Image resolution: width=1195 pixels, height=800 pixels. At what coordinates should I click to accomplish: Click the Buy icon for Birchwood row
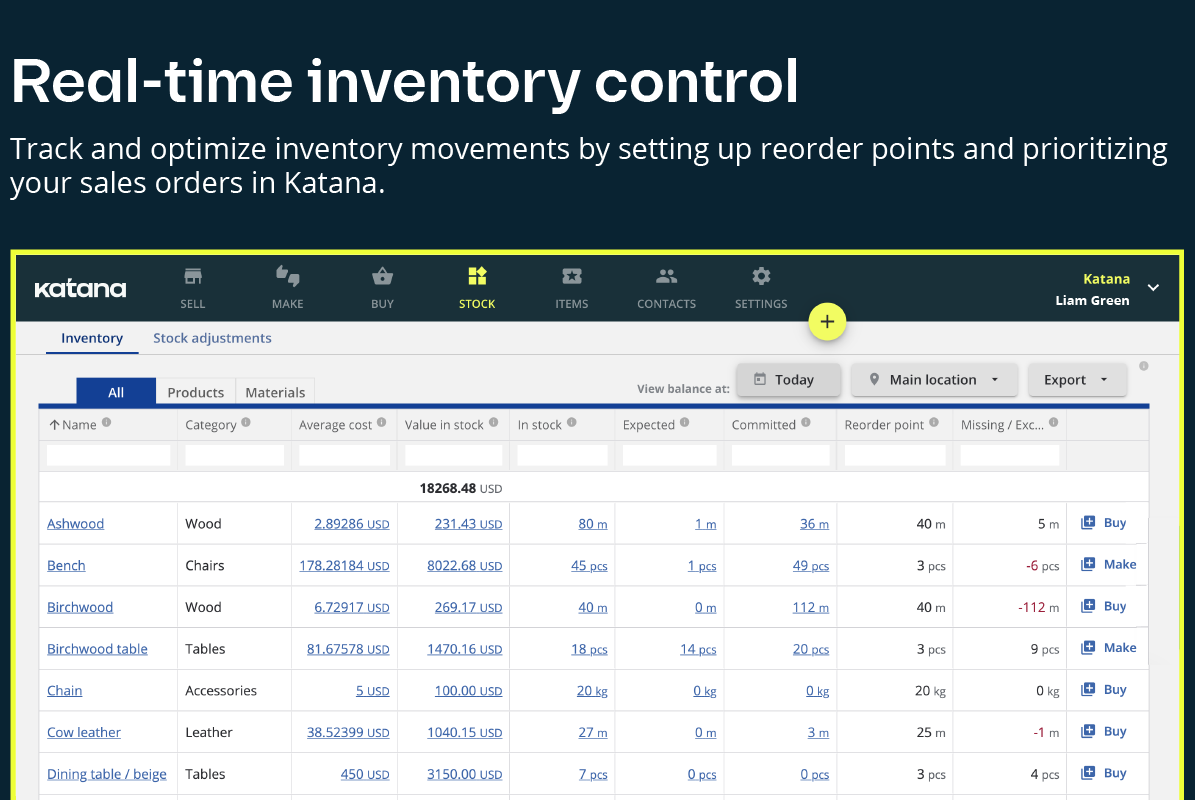click(x=1088, y=606)
